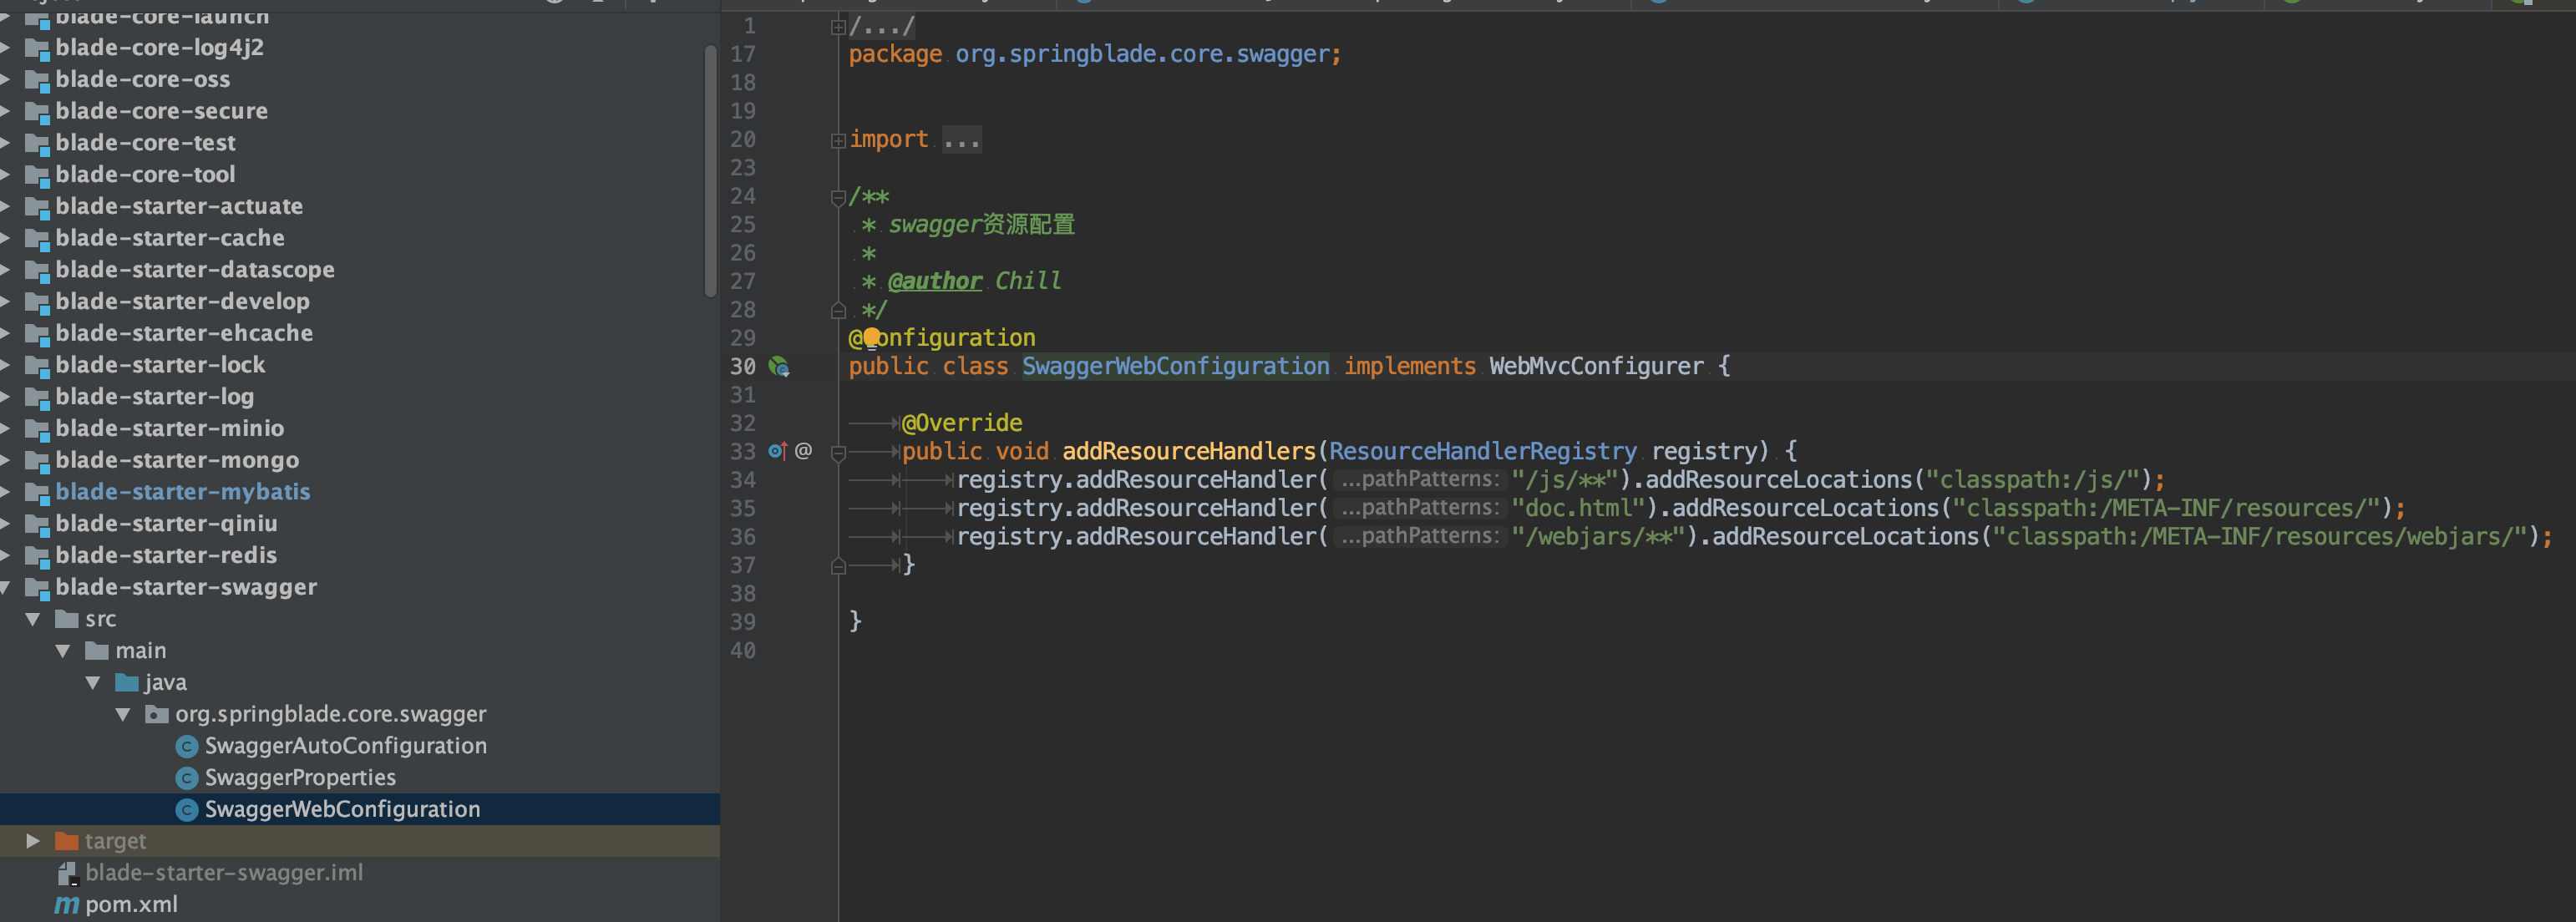The image size is (2576, 922).
Task: Click the blade-starter-swagger.iml file icon
Action: [x=67, y=873]
